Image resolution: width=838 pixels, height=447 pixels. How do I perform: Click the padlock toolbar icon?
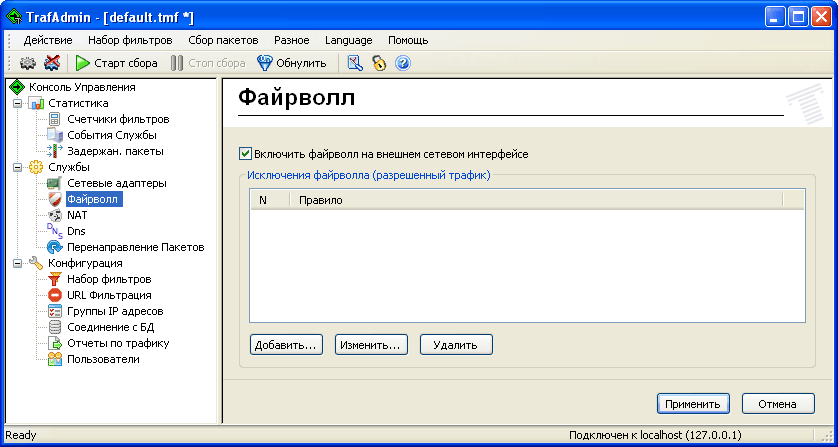pos(379,64)
